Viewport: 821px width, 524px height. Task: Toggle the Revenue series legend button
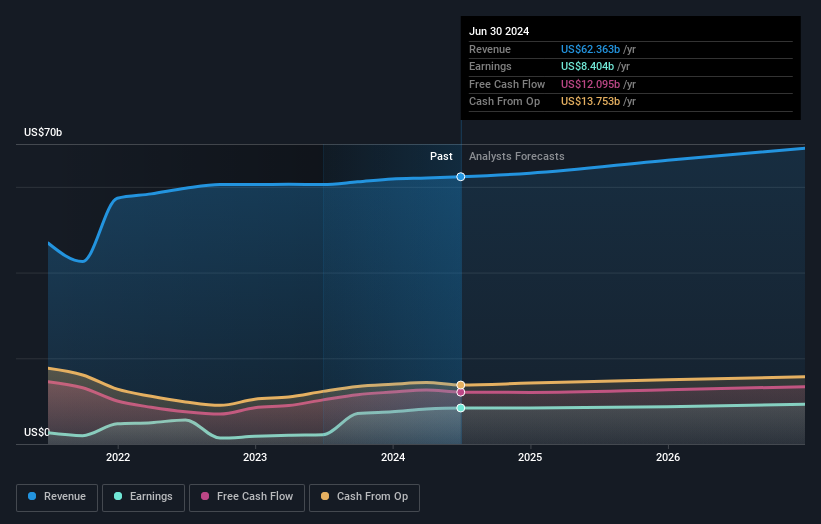pos(57,497)
